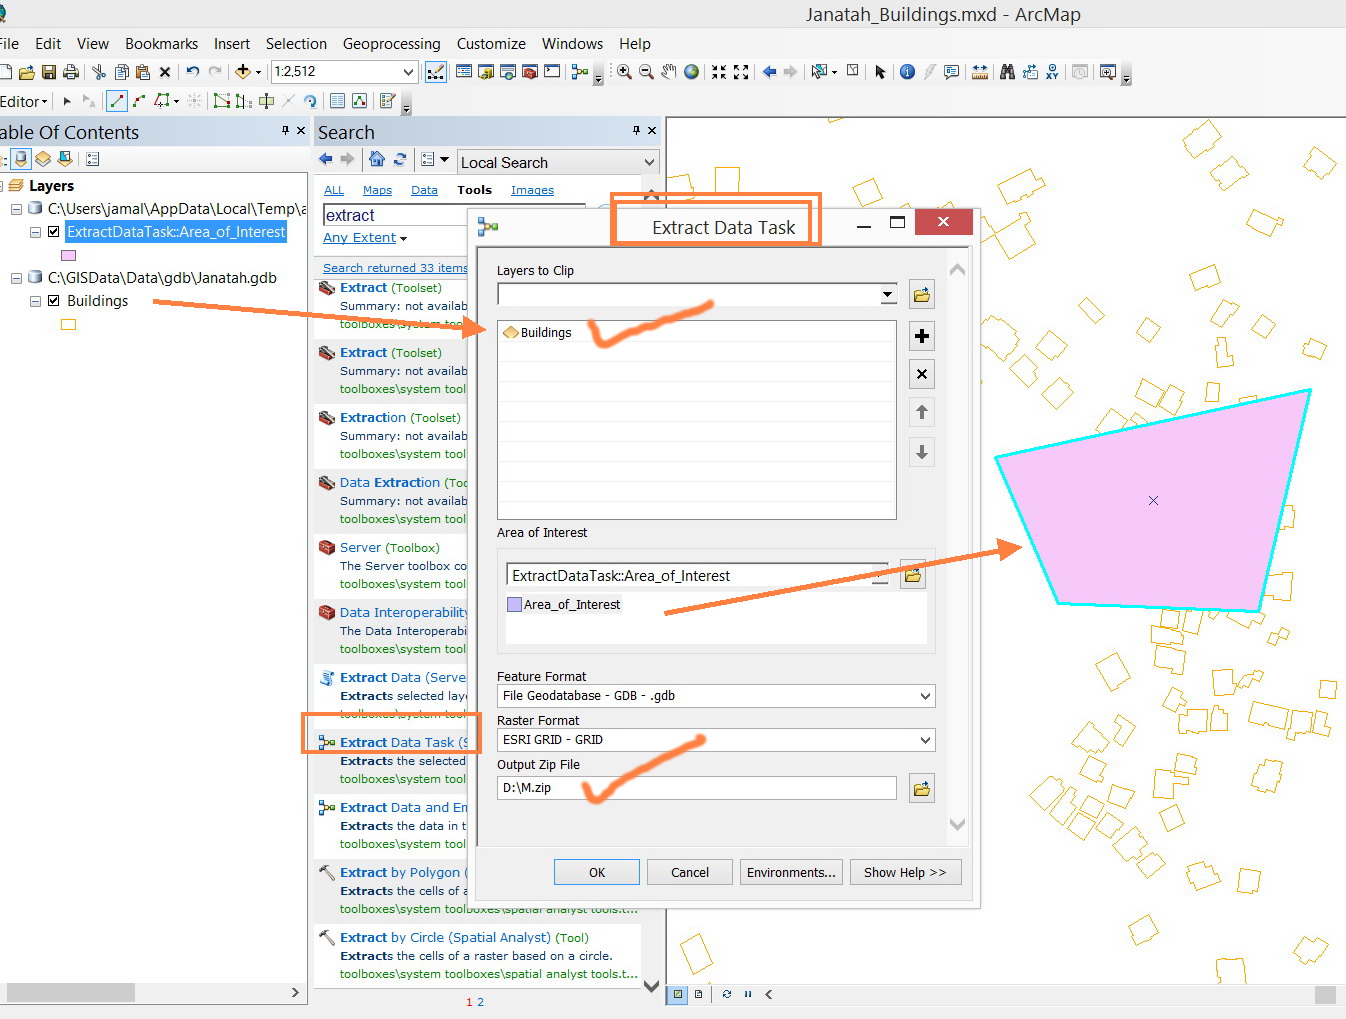
Task: Click the Undo arrow icon
Action: (193, 72)
